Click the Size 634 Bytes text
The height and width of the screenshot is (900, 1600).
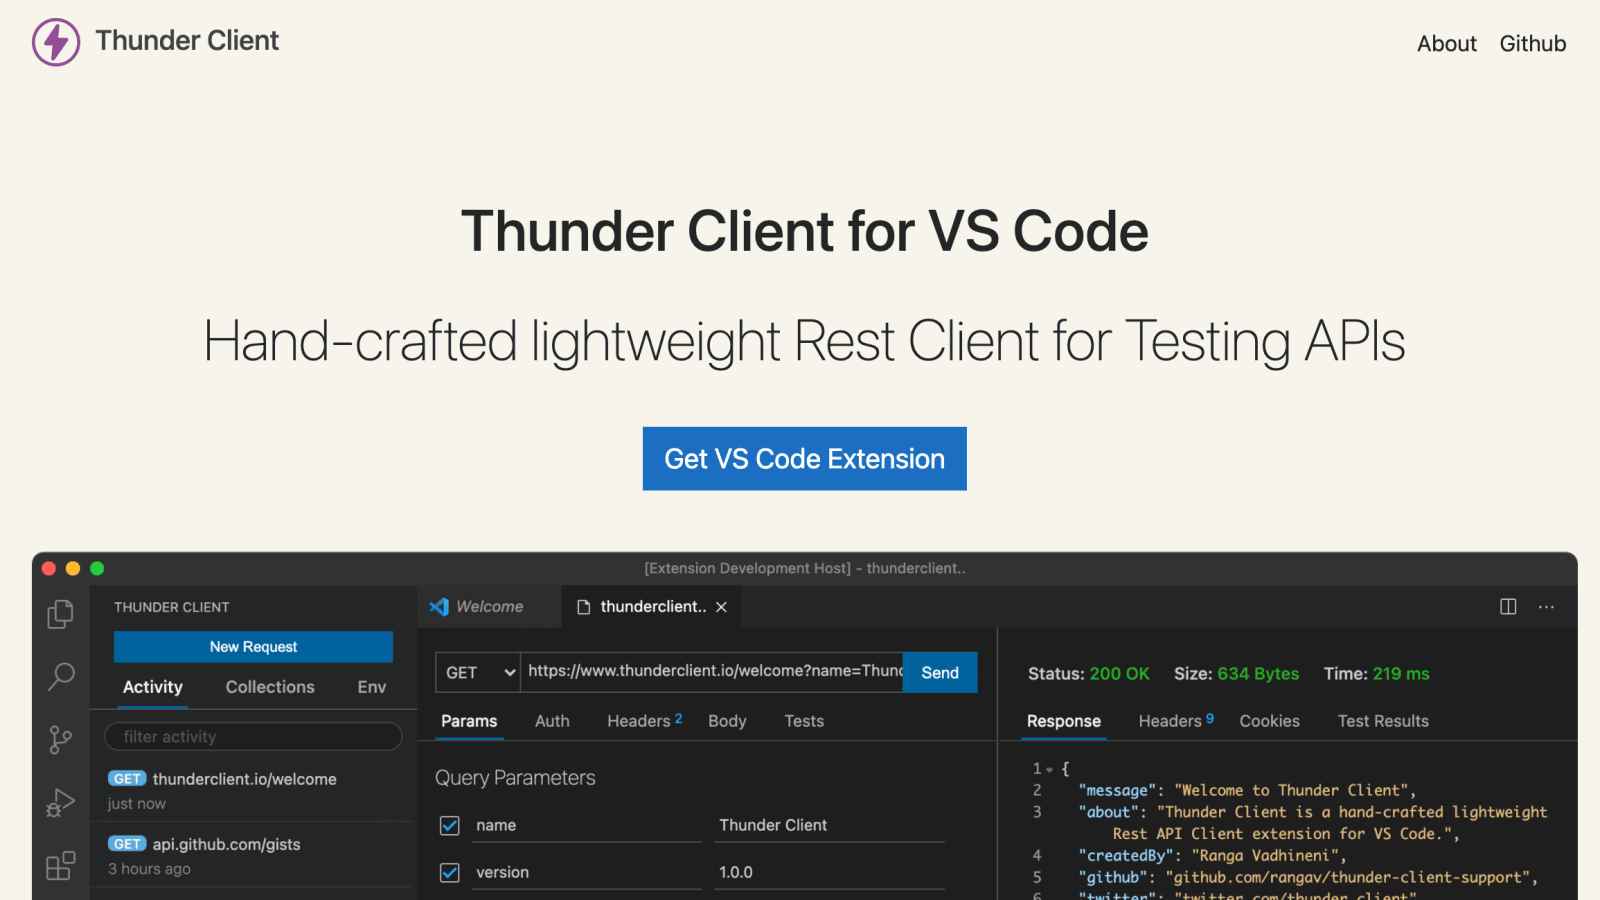pyautogui.click(x=1236, y=674)
